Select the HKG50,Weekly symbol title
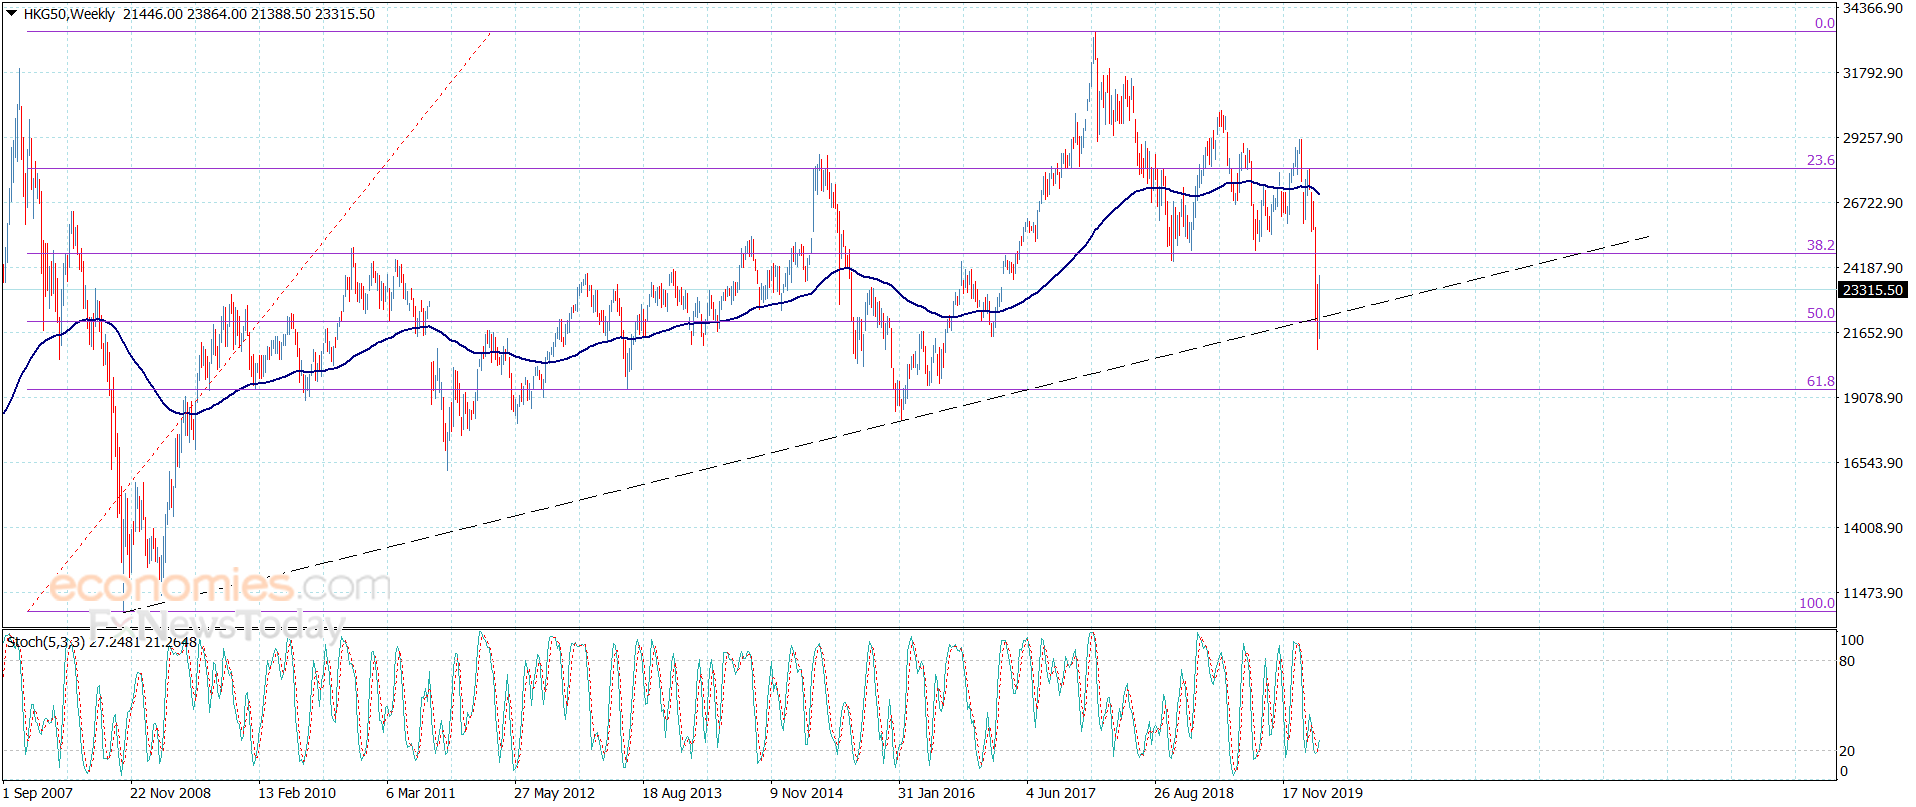This screenshot has width=1916, height=807. 69,14
